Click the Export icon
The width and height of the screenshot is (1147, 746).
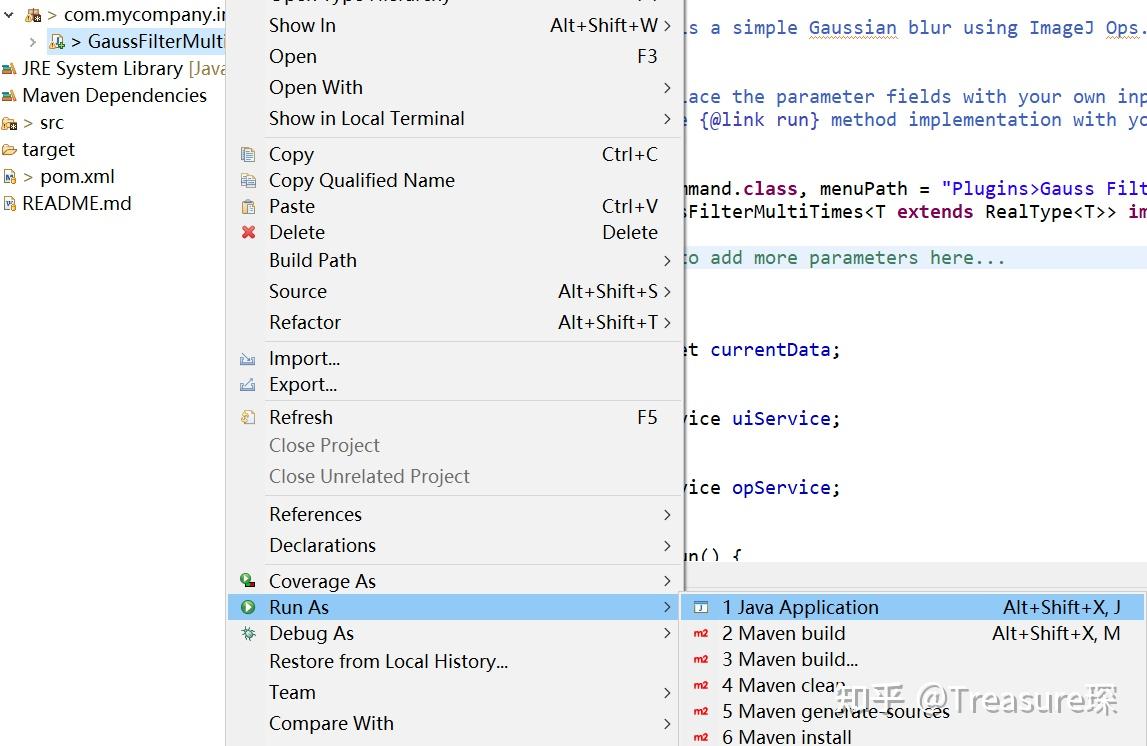[x=248, y=384]
